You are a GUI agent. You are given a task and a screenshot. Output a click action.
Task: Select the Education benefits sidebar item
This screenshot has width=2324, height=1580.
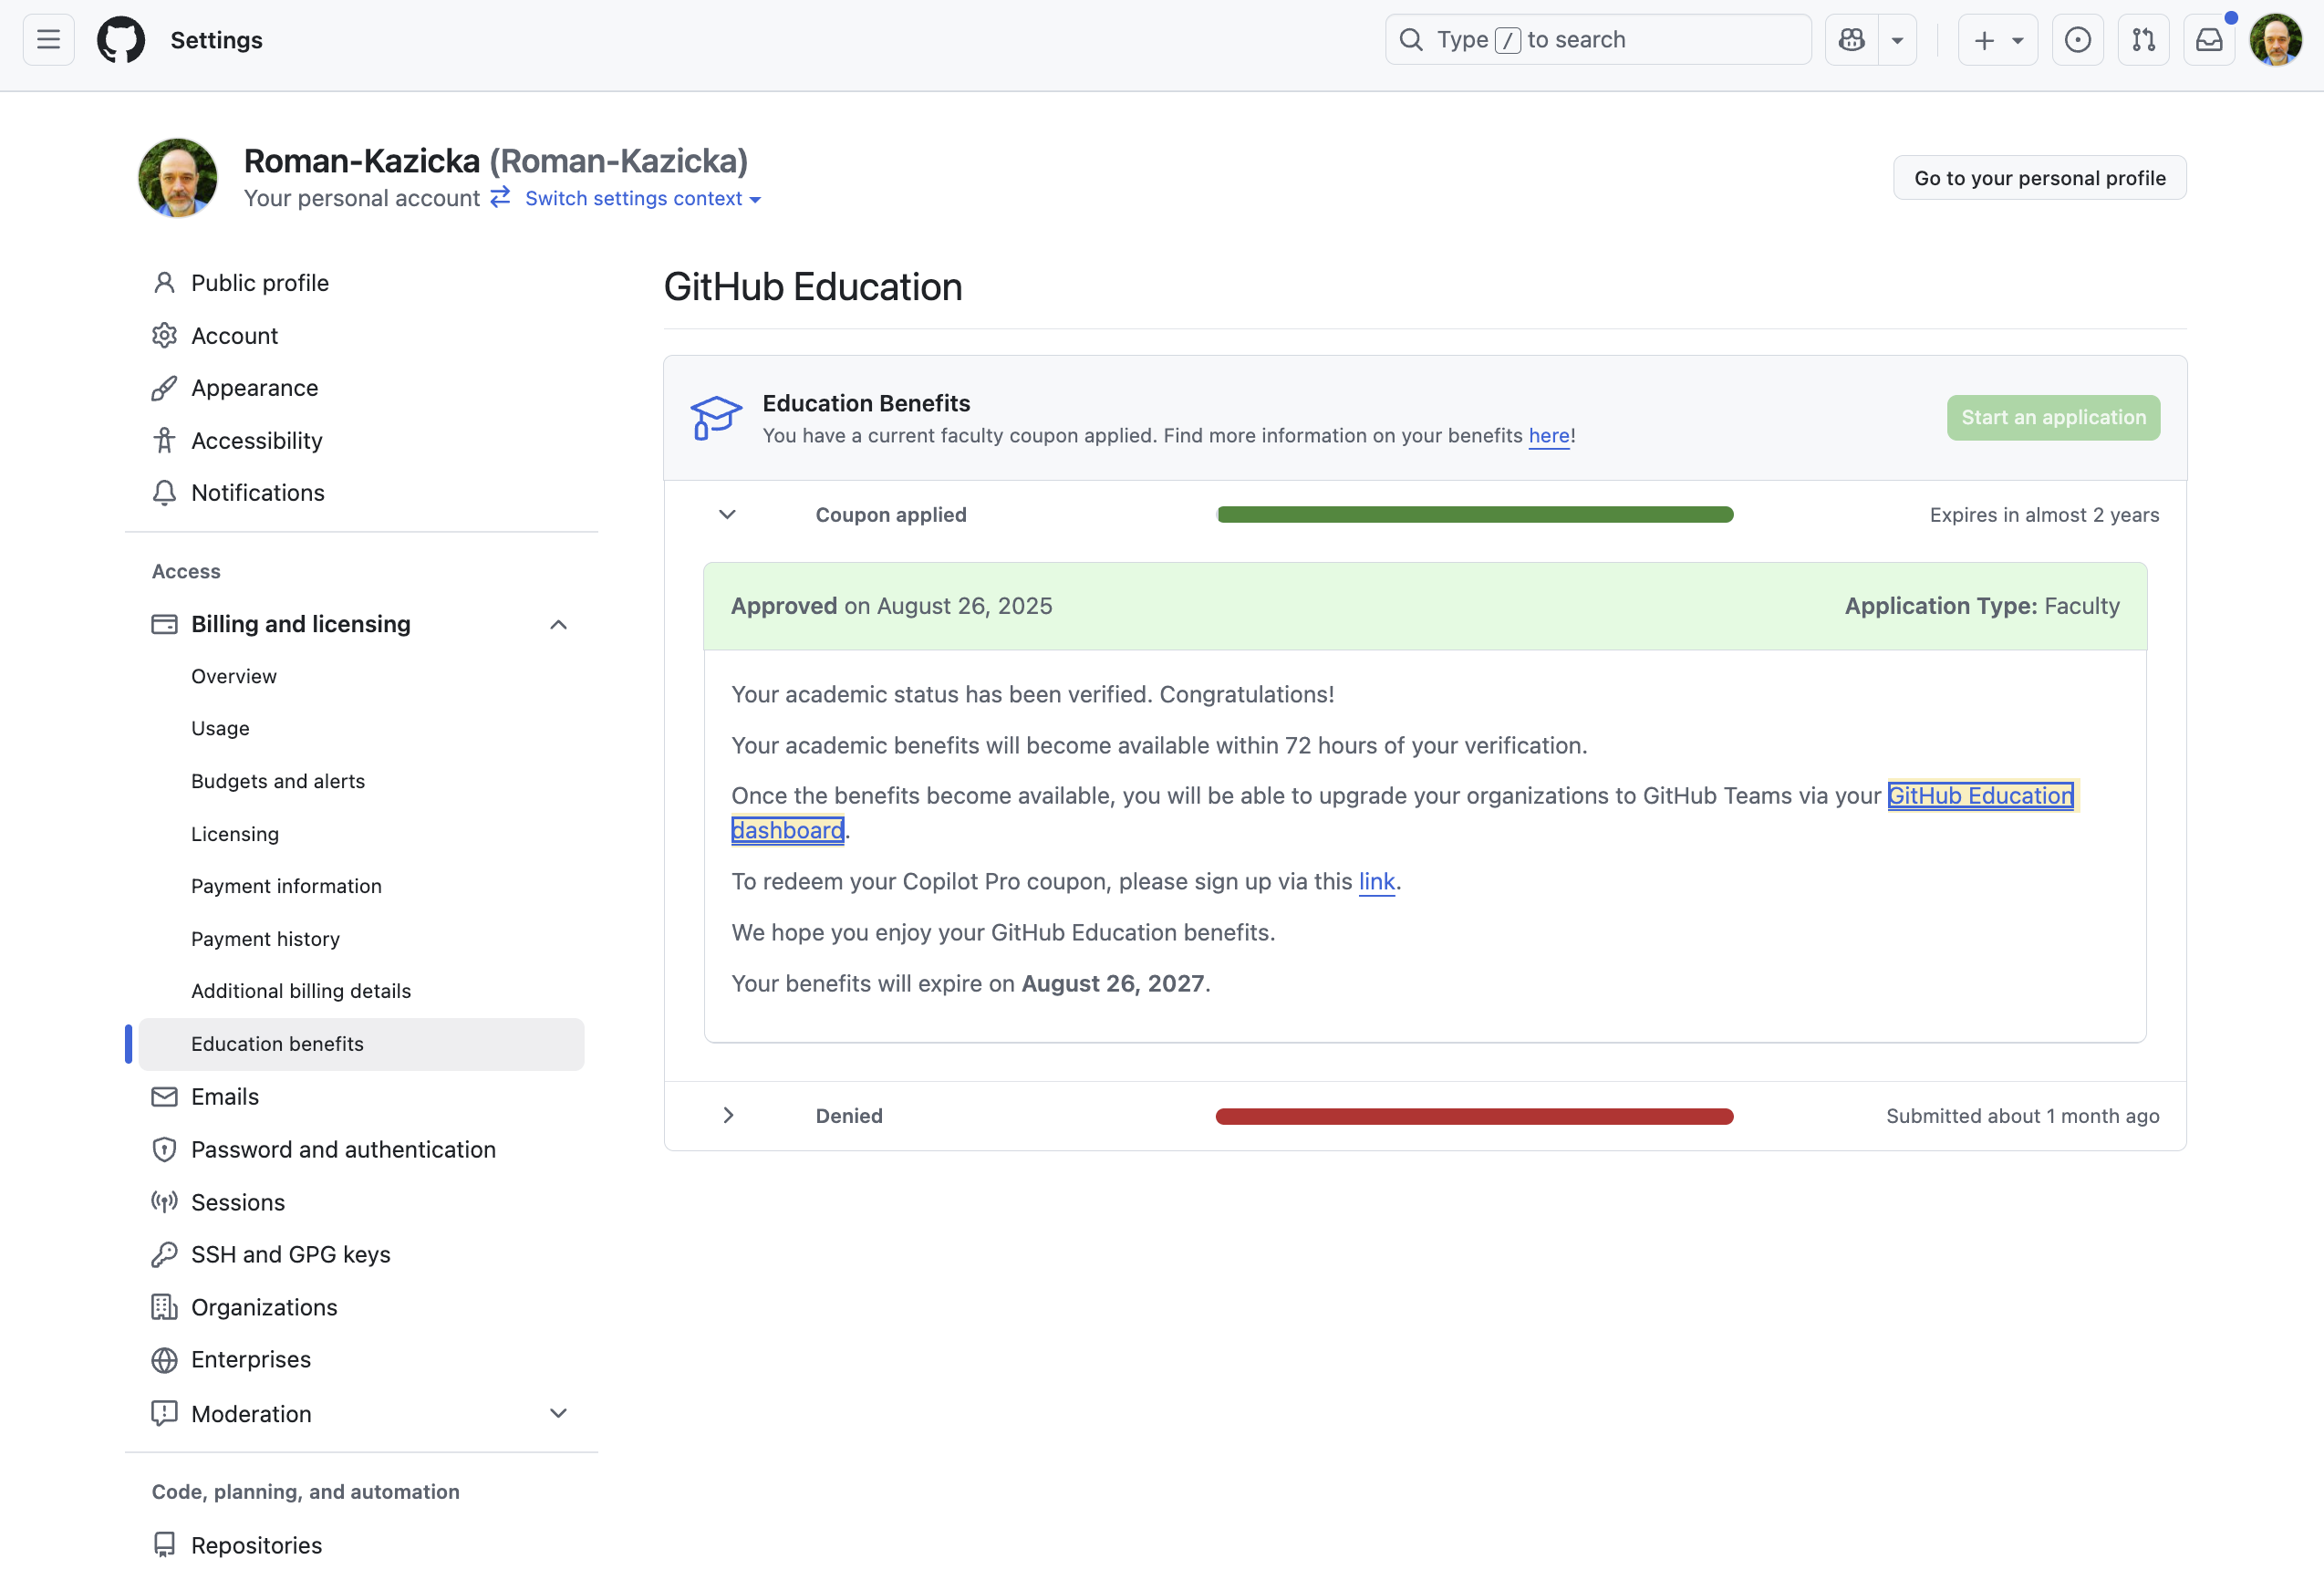point(277,1043)
